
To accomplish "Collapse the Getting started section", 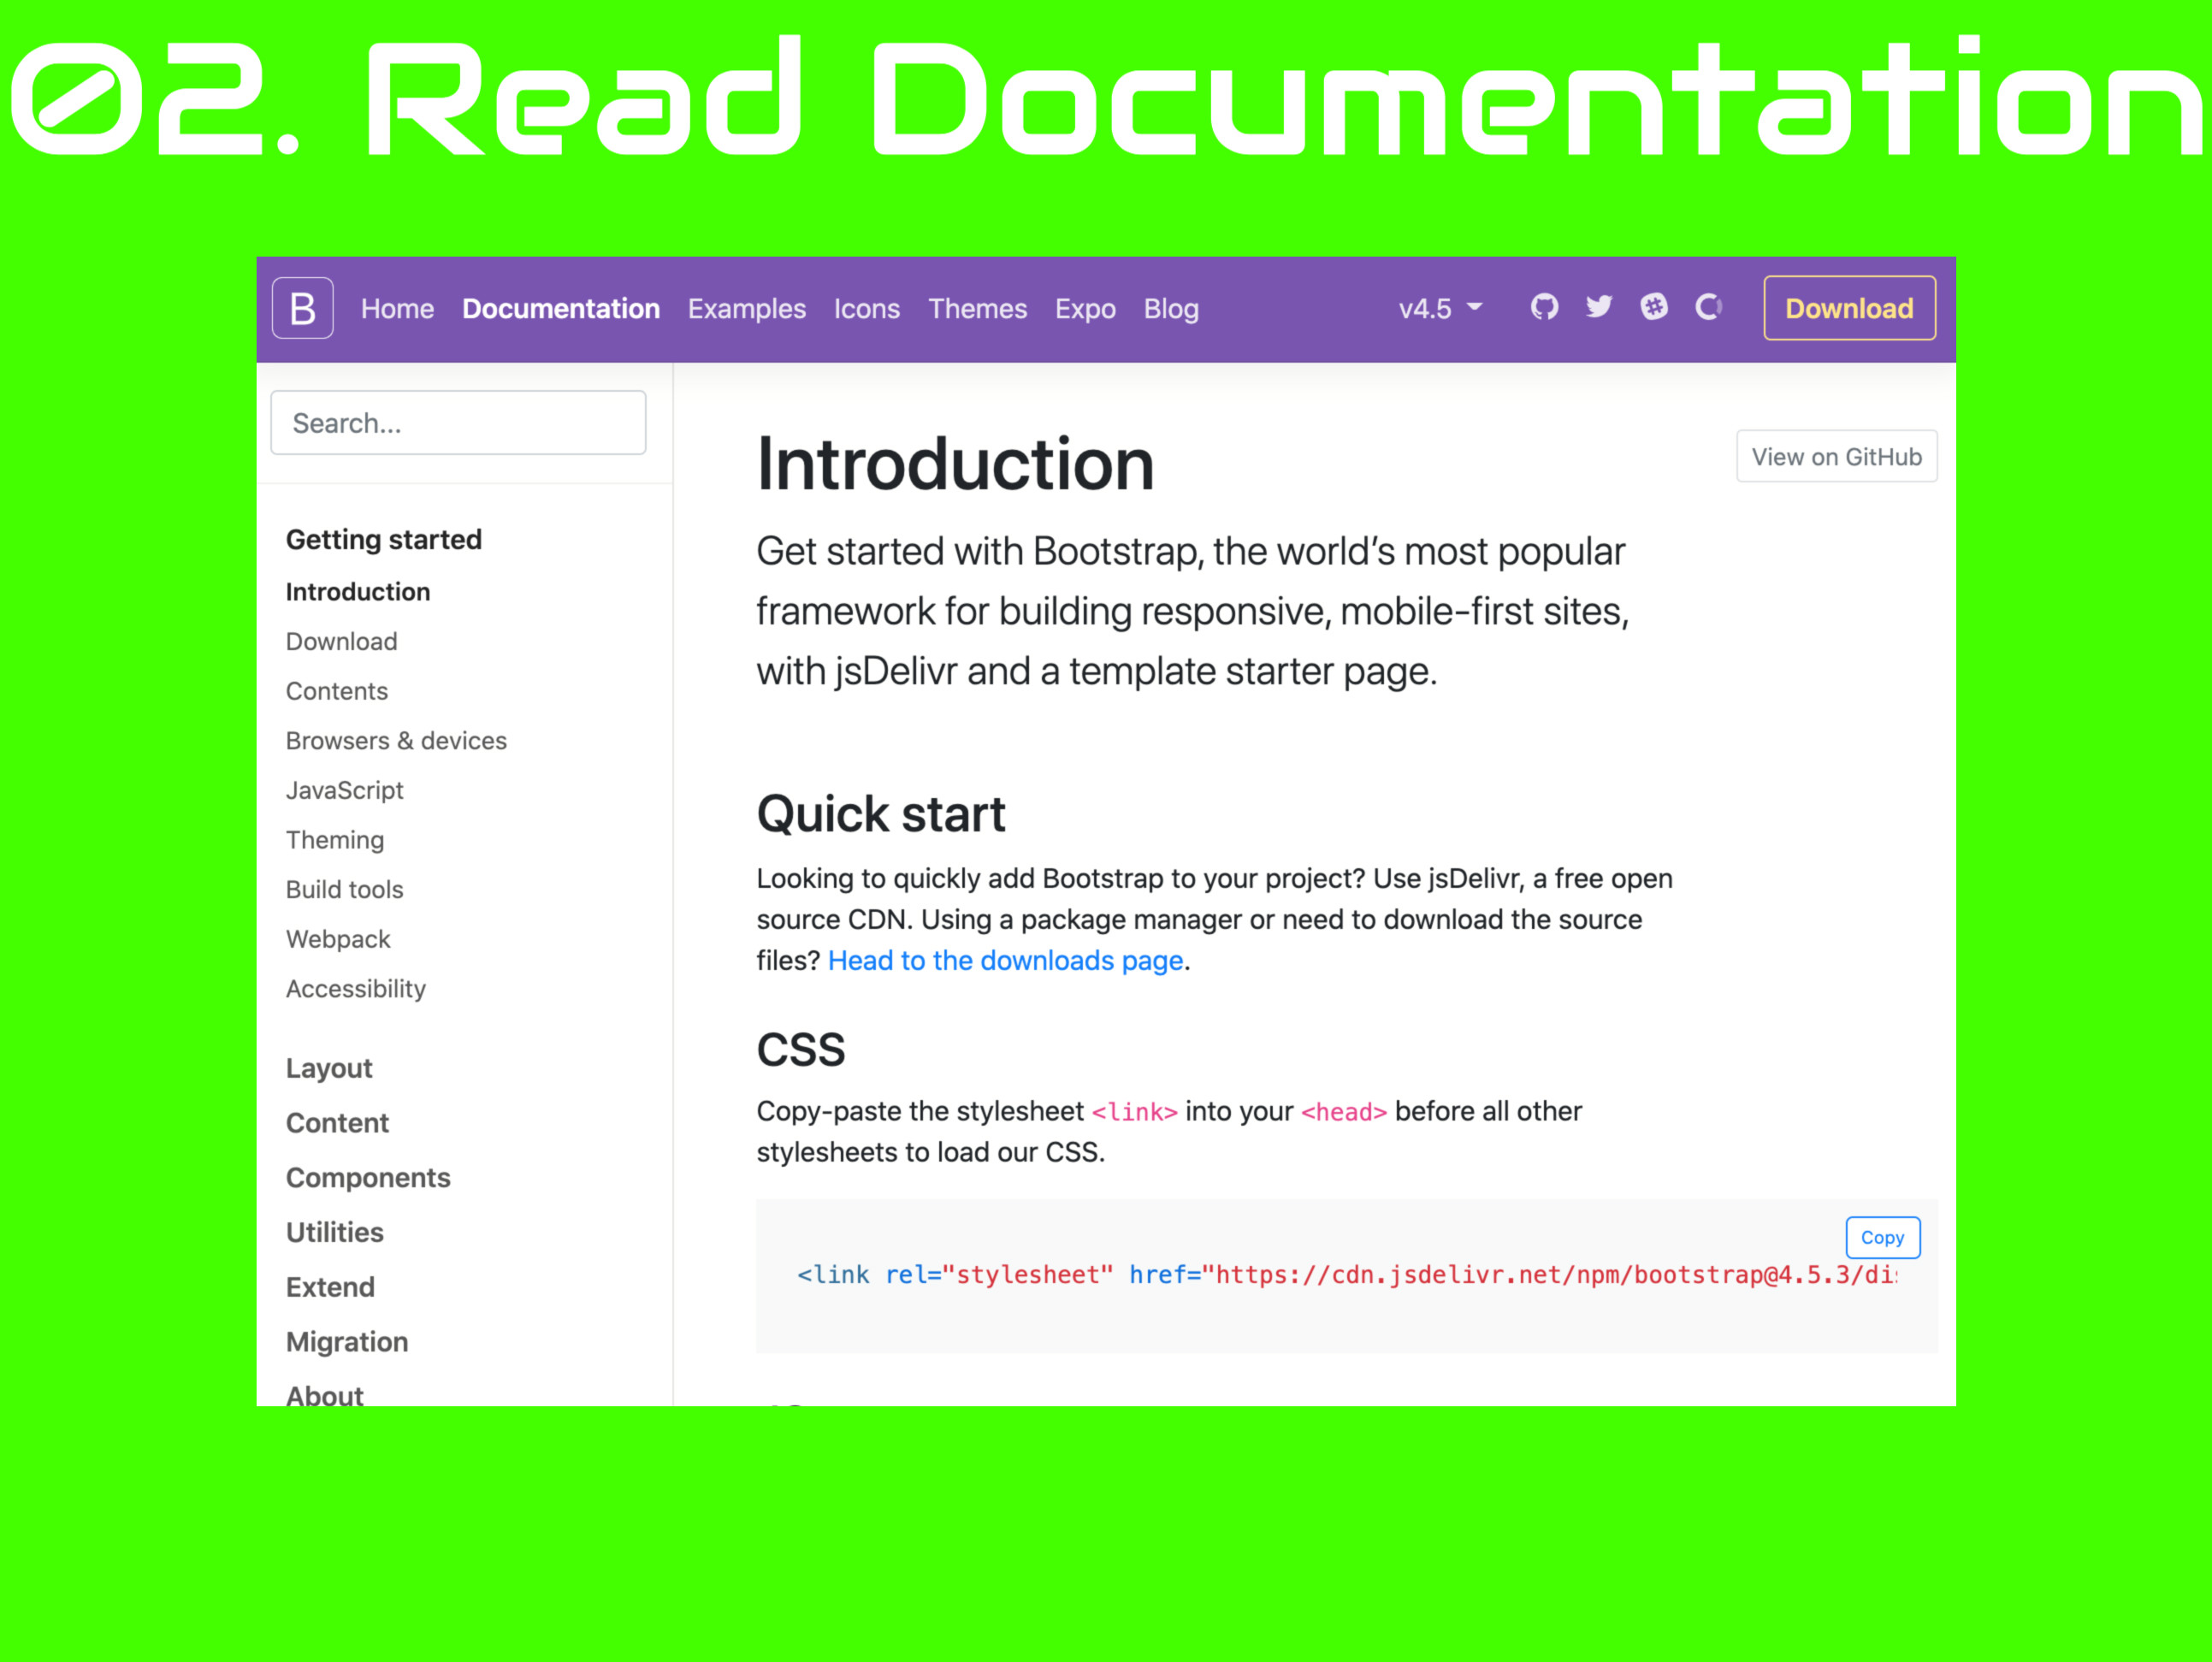I will tap(384, 539).
